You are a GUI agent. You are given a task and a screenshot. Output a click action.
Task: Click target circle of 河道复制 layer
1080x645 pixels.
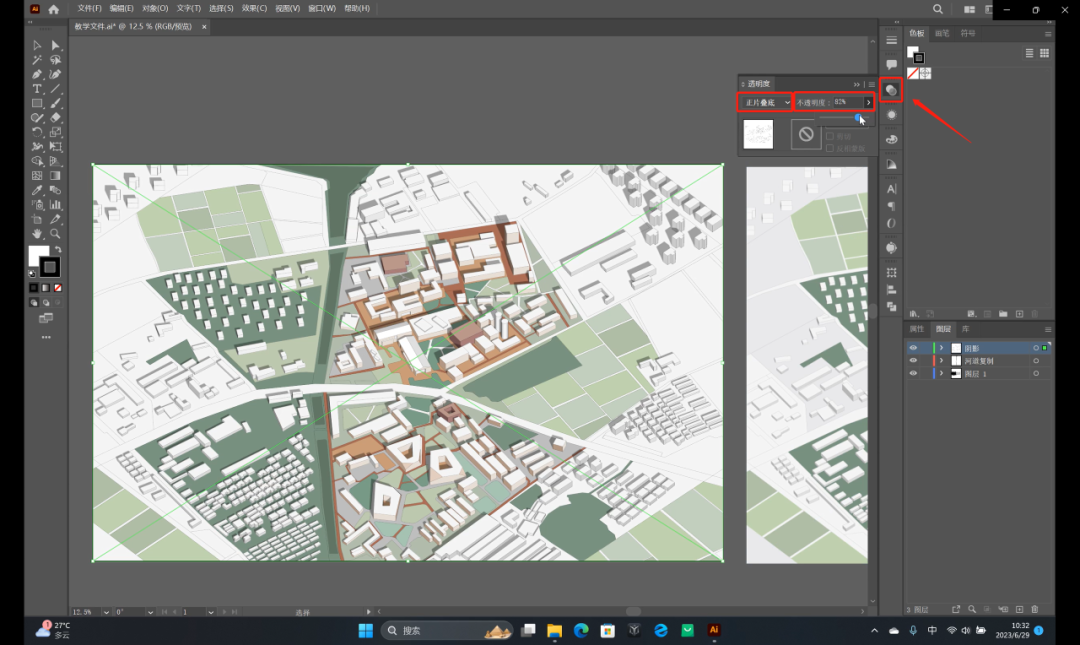(1036, 360)
